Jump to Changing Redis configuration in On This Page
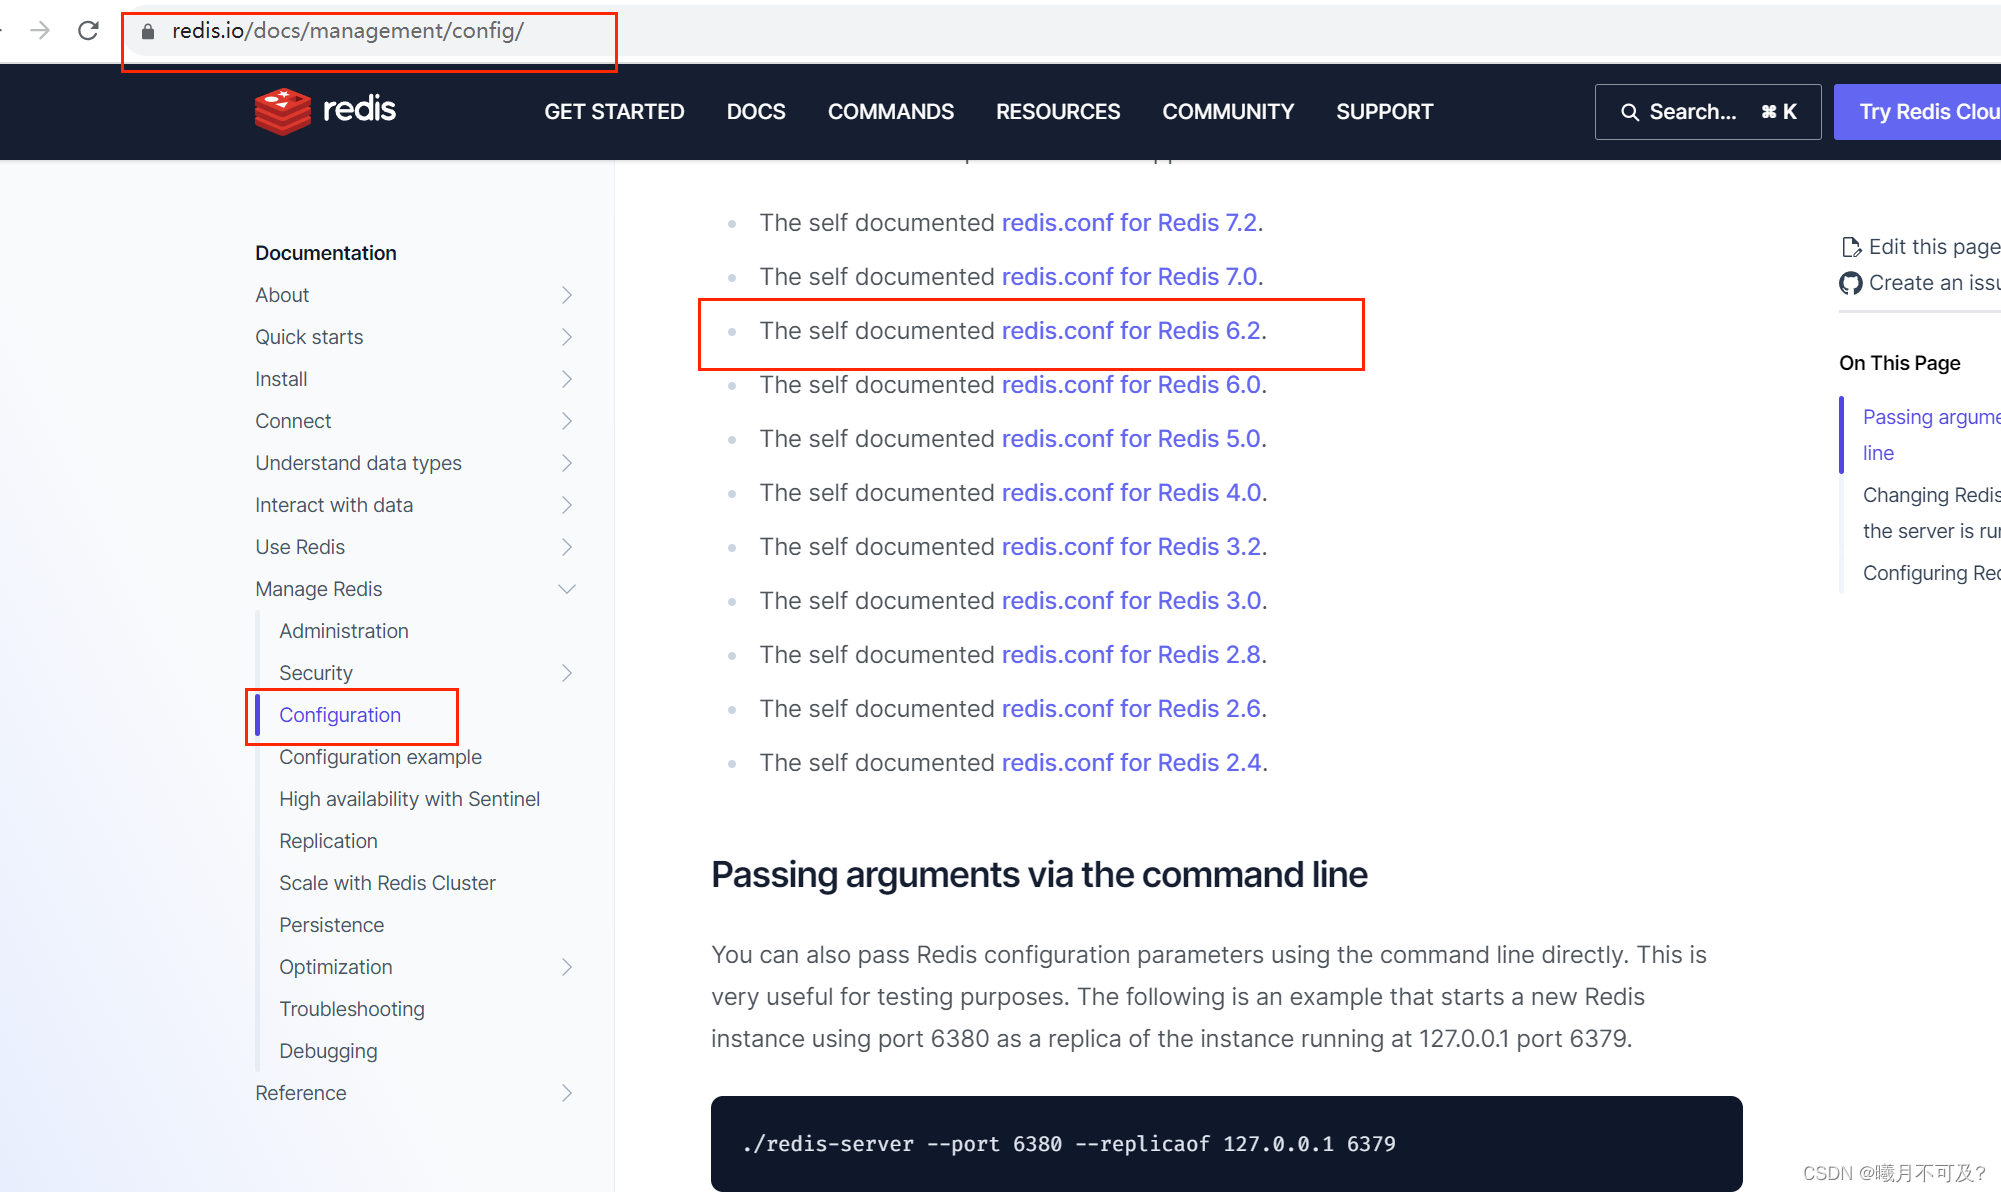 (x=1931, y=513)
